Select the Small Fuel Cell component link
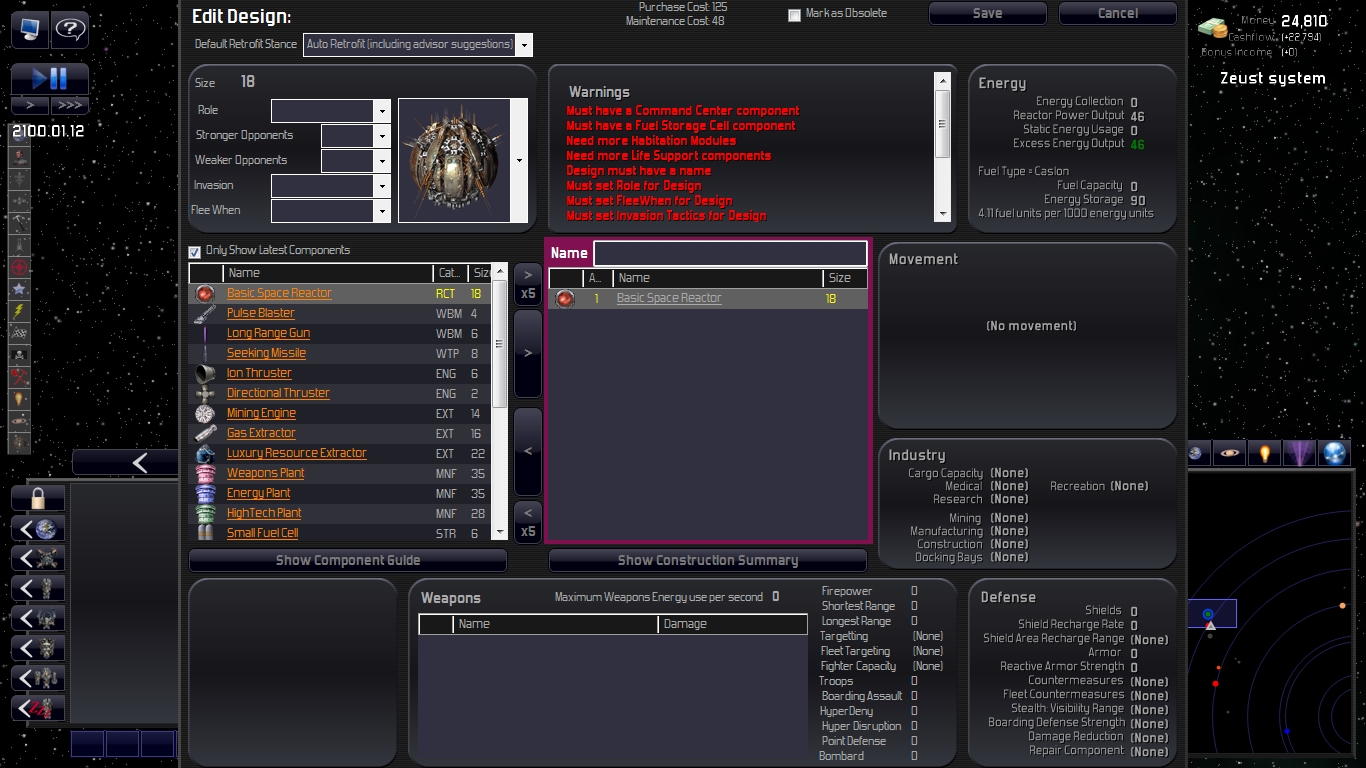This screenshot has height=768, width=1366. tap(262, 533)
